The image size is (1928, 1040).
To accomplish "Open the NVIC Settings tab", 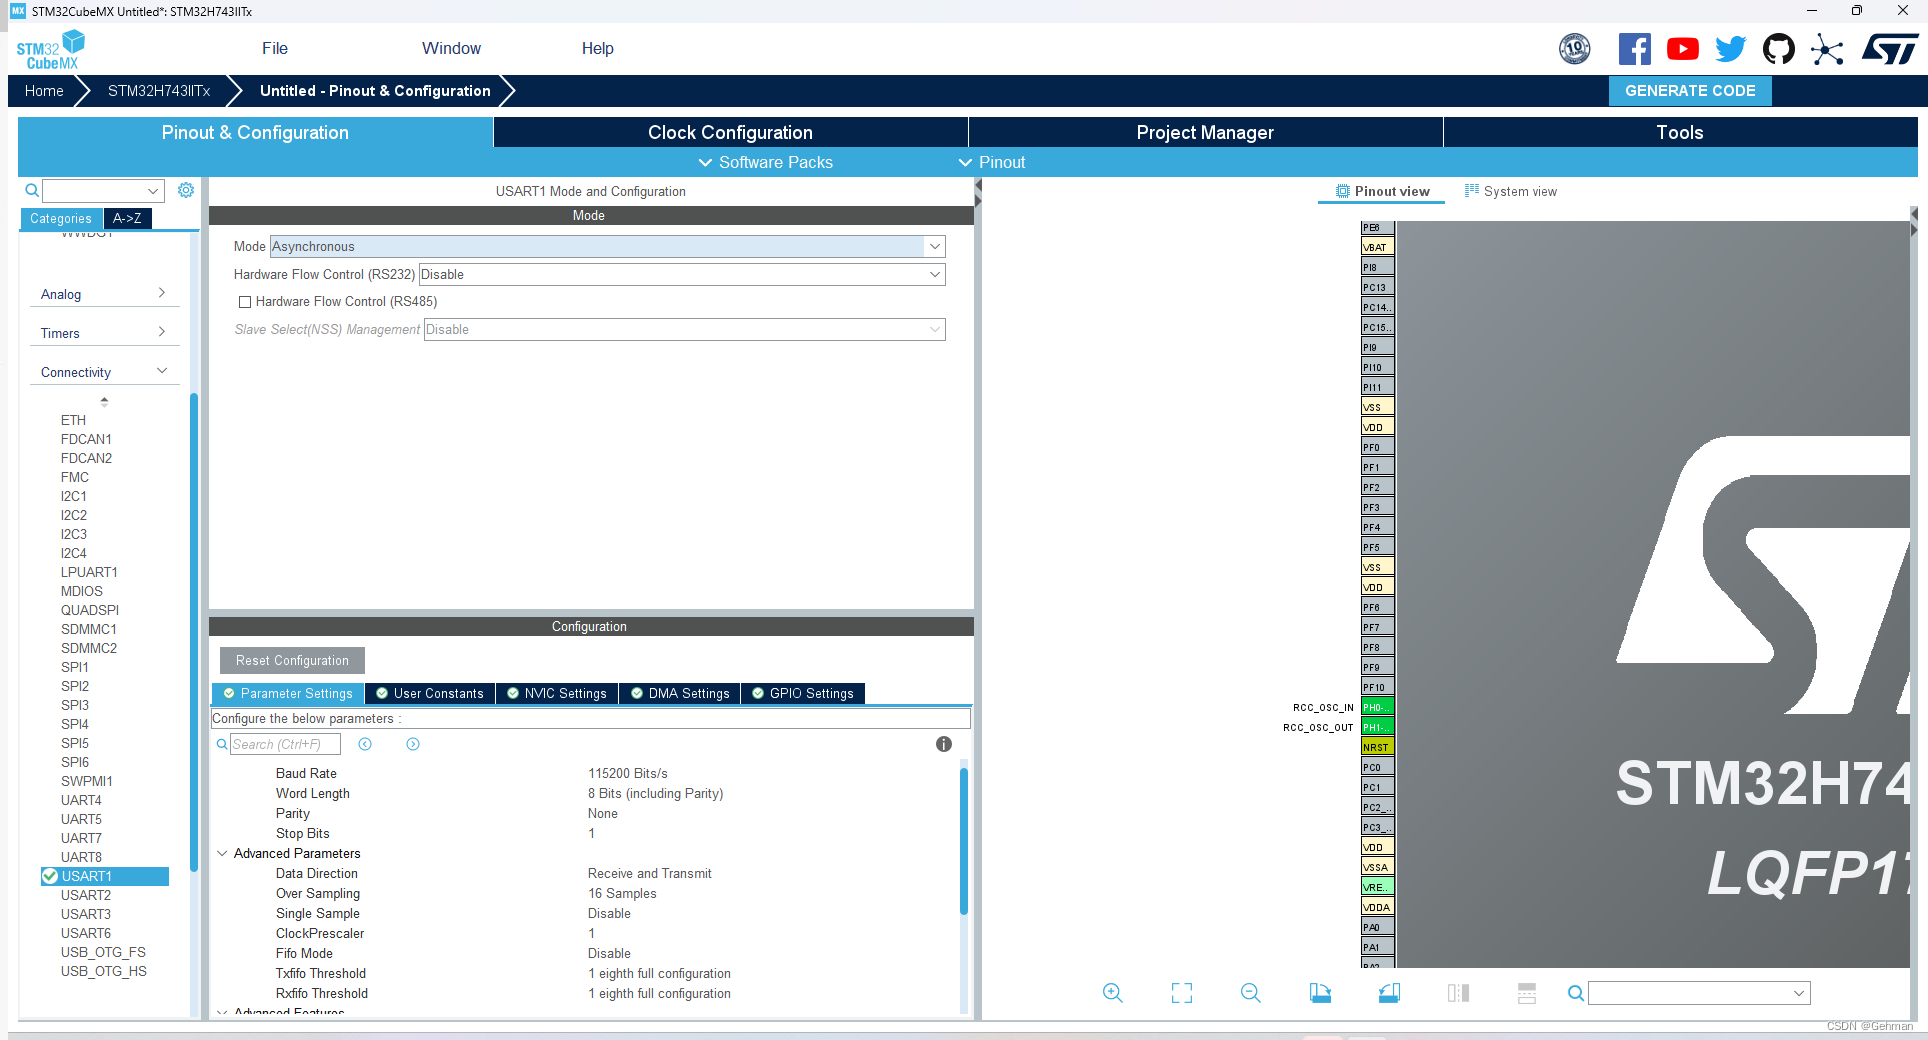I will [x=557, y=693].
